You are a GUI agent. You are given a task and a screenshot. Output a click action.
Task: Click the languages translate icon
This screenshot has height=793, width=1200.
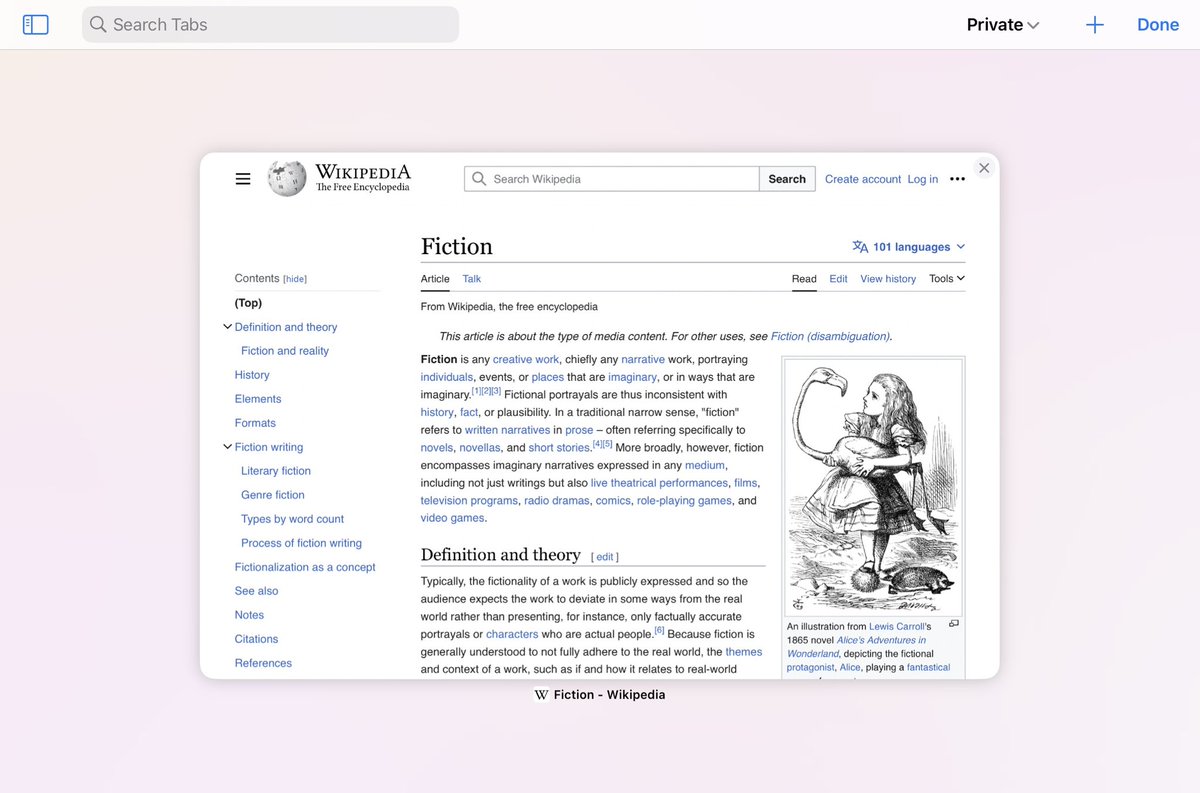click(x=860, y=247)
